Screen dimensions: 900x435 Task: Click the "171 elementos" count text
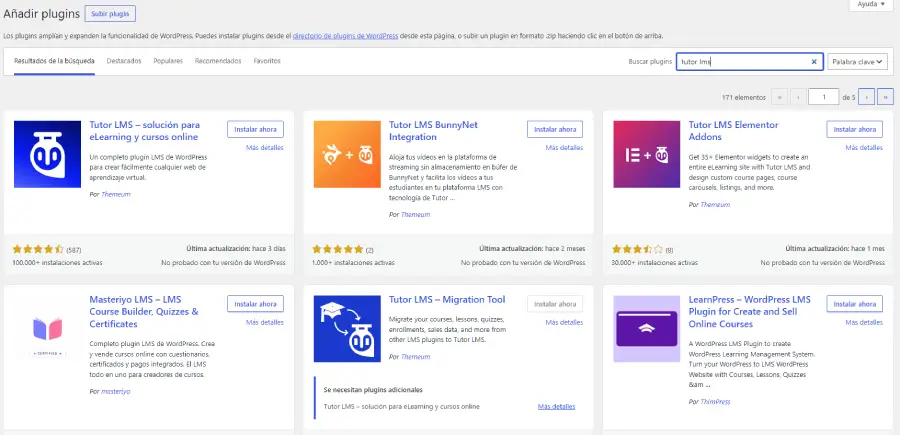tap(744, 98)
